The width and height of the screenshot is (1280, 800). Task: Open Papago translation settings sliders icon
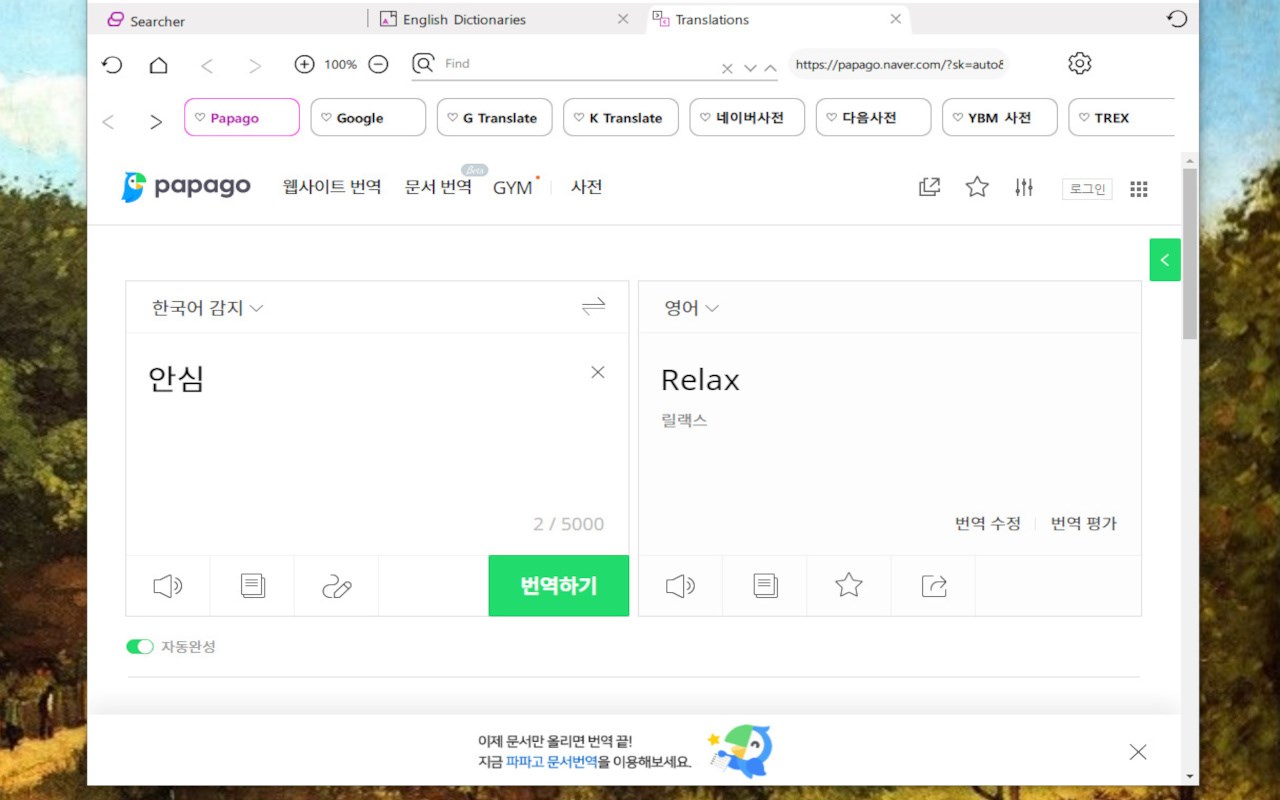(x=1023, y=187)
